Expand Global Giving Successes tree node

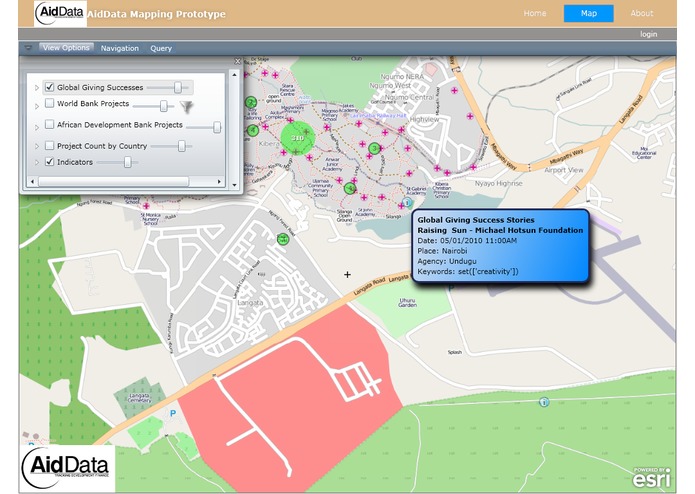pyautogui.click(x=37, y=88)
